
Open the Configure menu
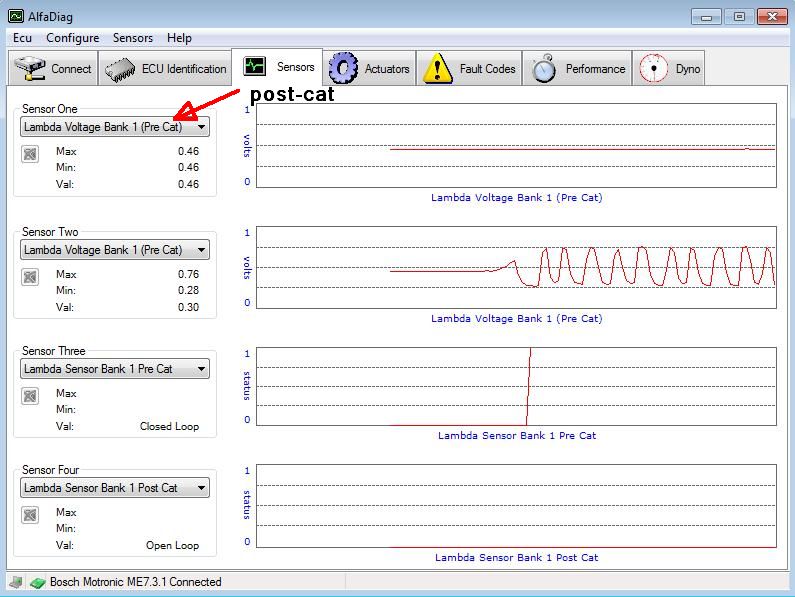pyautogui.click(x=72, y=38)
